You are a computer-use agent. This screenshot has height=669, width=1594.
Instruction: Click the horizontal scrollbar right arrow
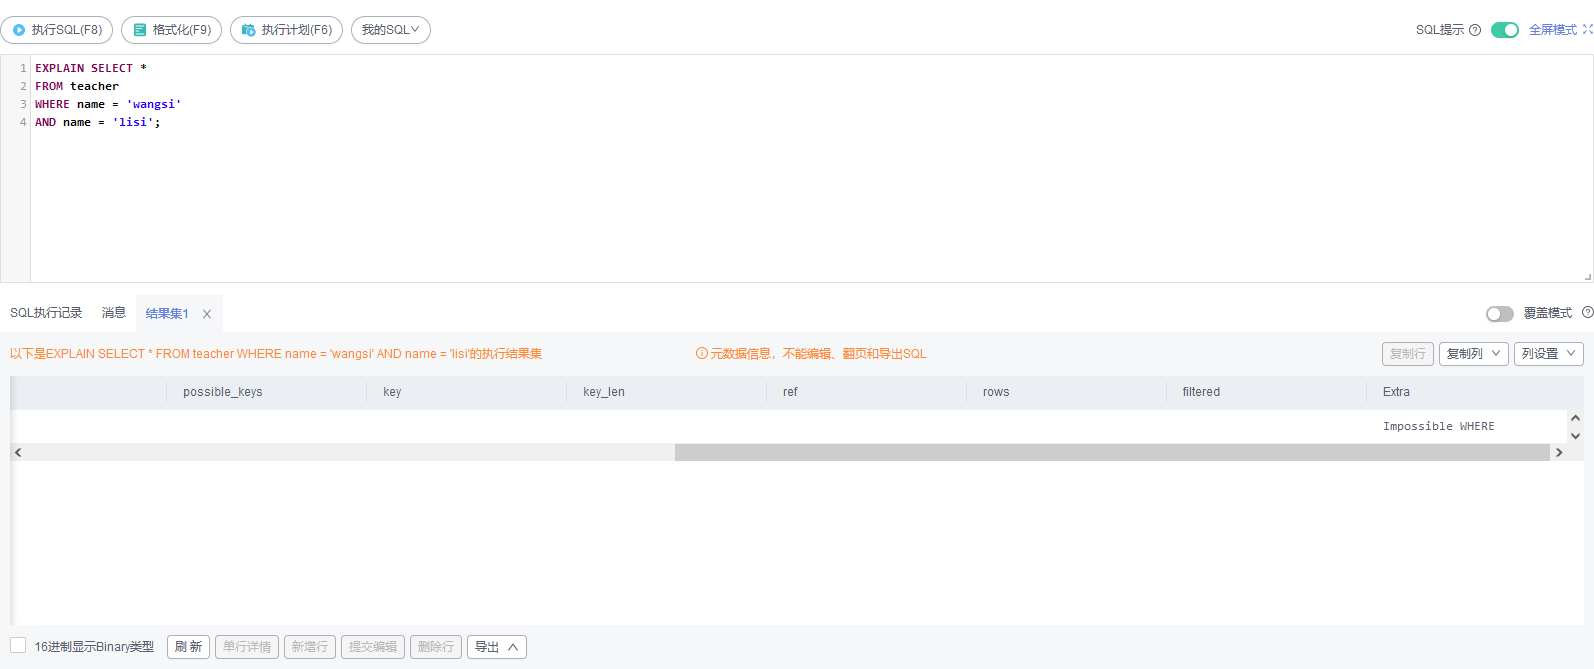click(1559, 453)
